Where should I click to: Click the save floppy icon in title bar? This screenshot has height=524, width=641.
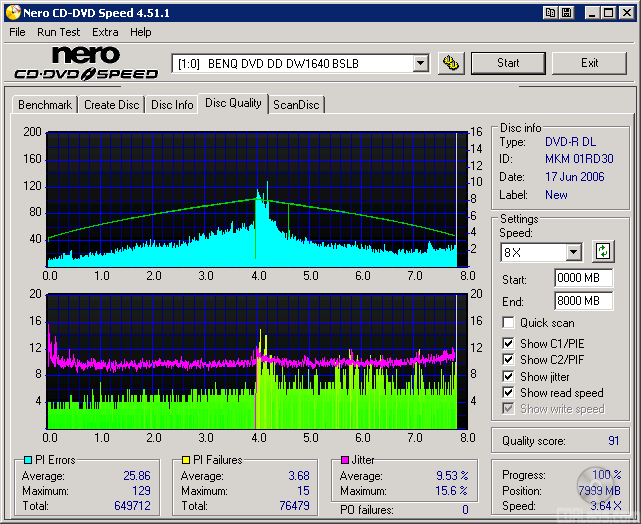pyautogui.click(x=568, y=13)
